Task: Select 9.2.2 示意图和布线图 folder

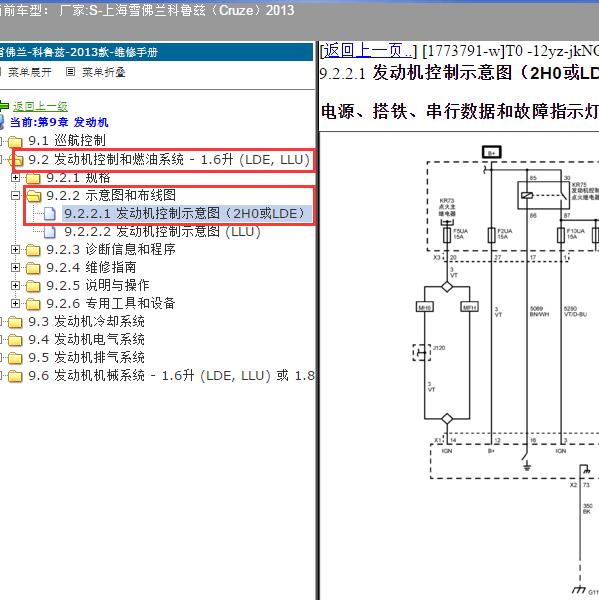Action: pos(111,195)
